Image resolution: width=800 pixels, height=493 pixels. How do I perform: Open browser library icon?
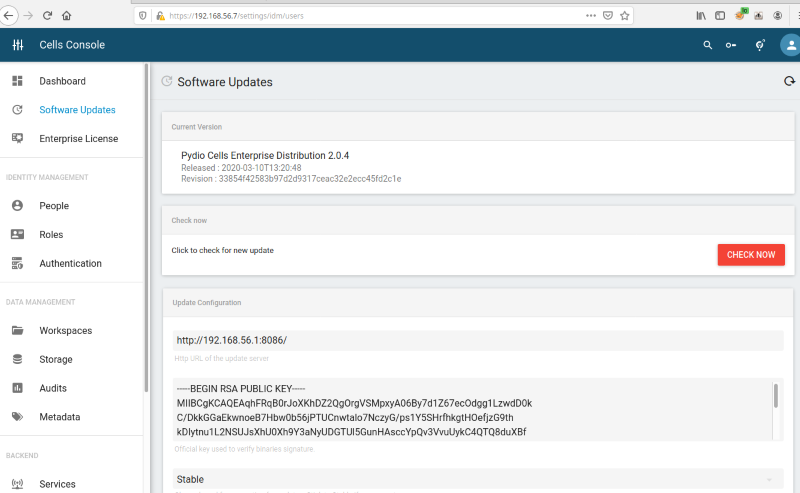[701, 16]
